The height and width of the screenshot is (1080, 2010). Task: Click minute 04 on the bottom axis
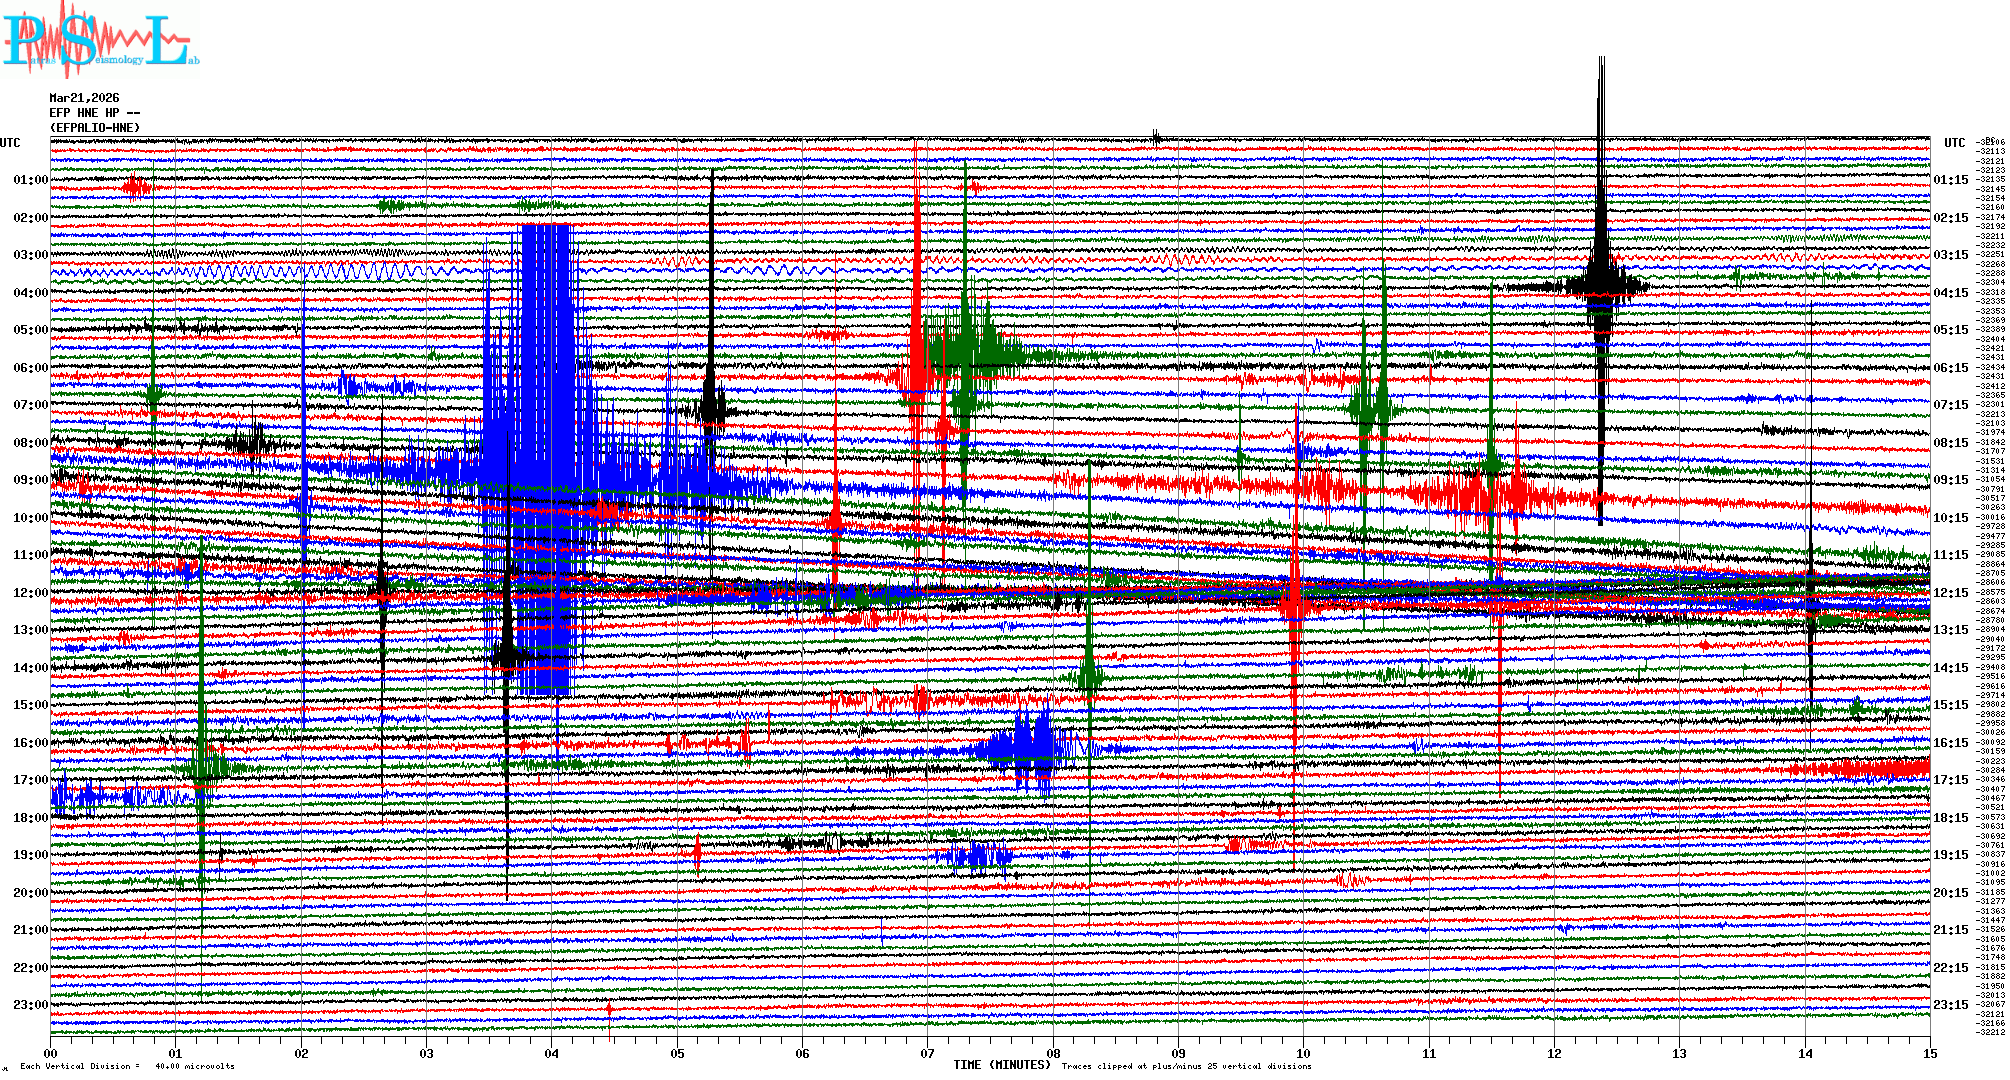552,1053
